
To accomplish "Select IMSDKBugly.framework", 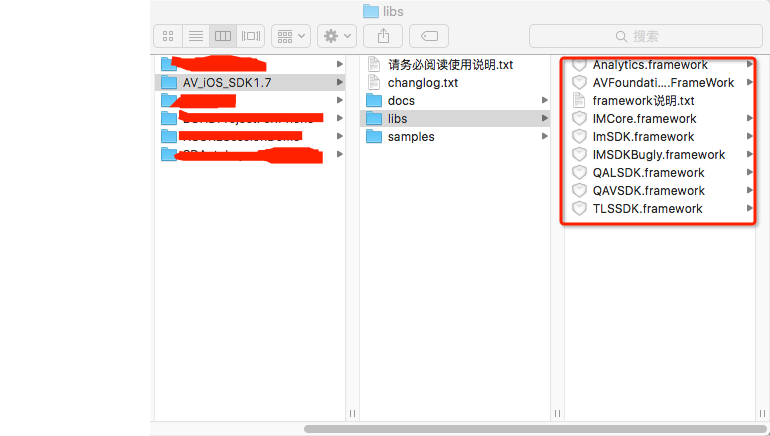I will tap(660, 155).
